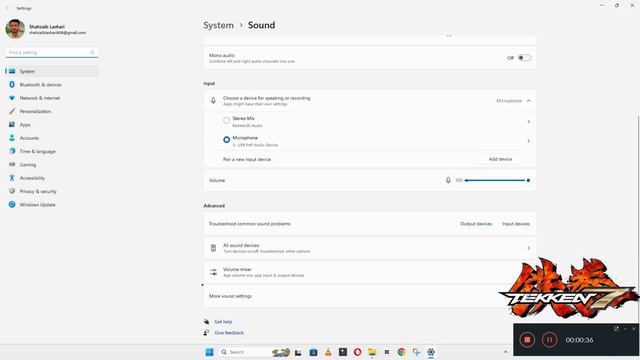Viewport: 640px width, 360px height.
Task: Mute microphone using icon beside Volume slider
Action: click(x=448, y=180)
